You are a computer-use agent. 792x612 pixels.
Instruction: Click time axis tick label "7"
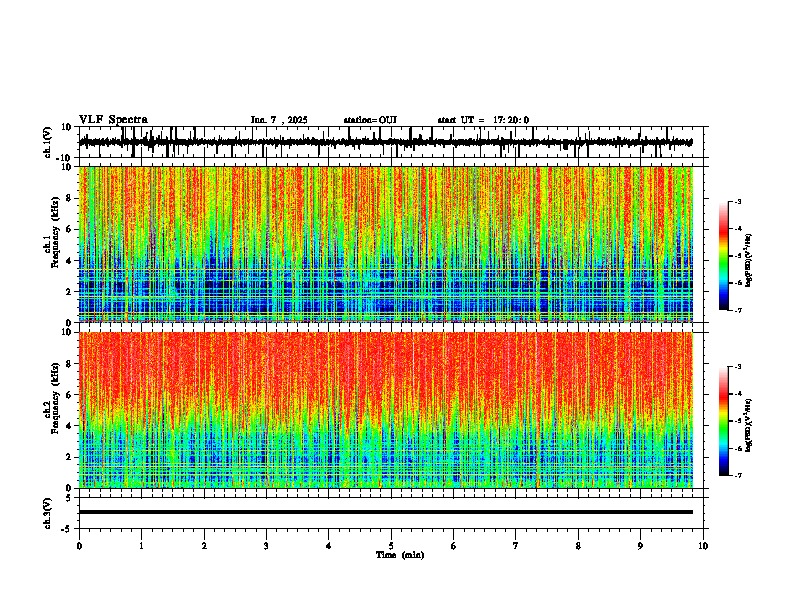pyautogui.click(x=516, y=546)
